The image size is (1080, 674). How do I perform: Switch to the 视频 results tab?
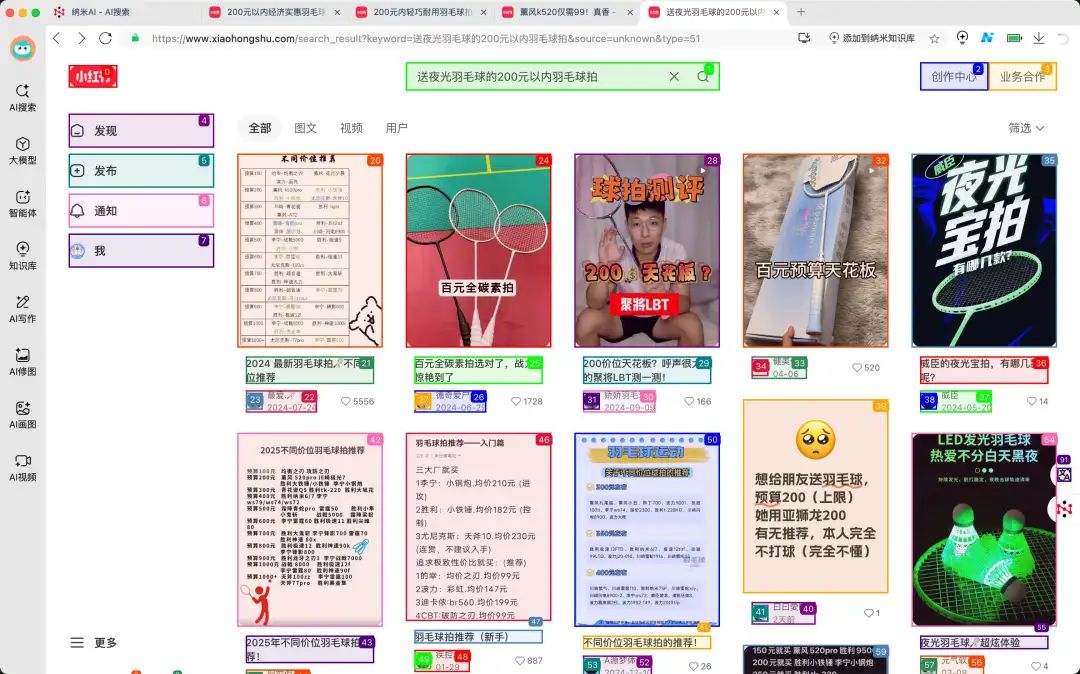[351, 128]
